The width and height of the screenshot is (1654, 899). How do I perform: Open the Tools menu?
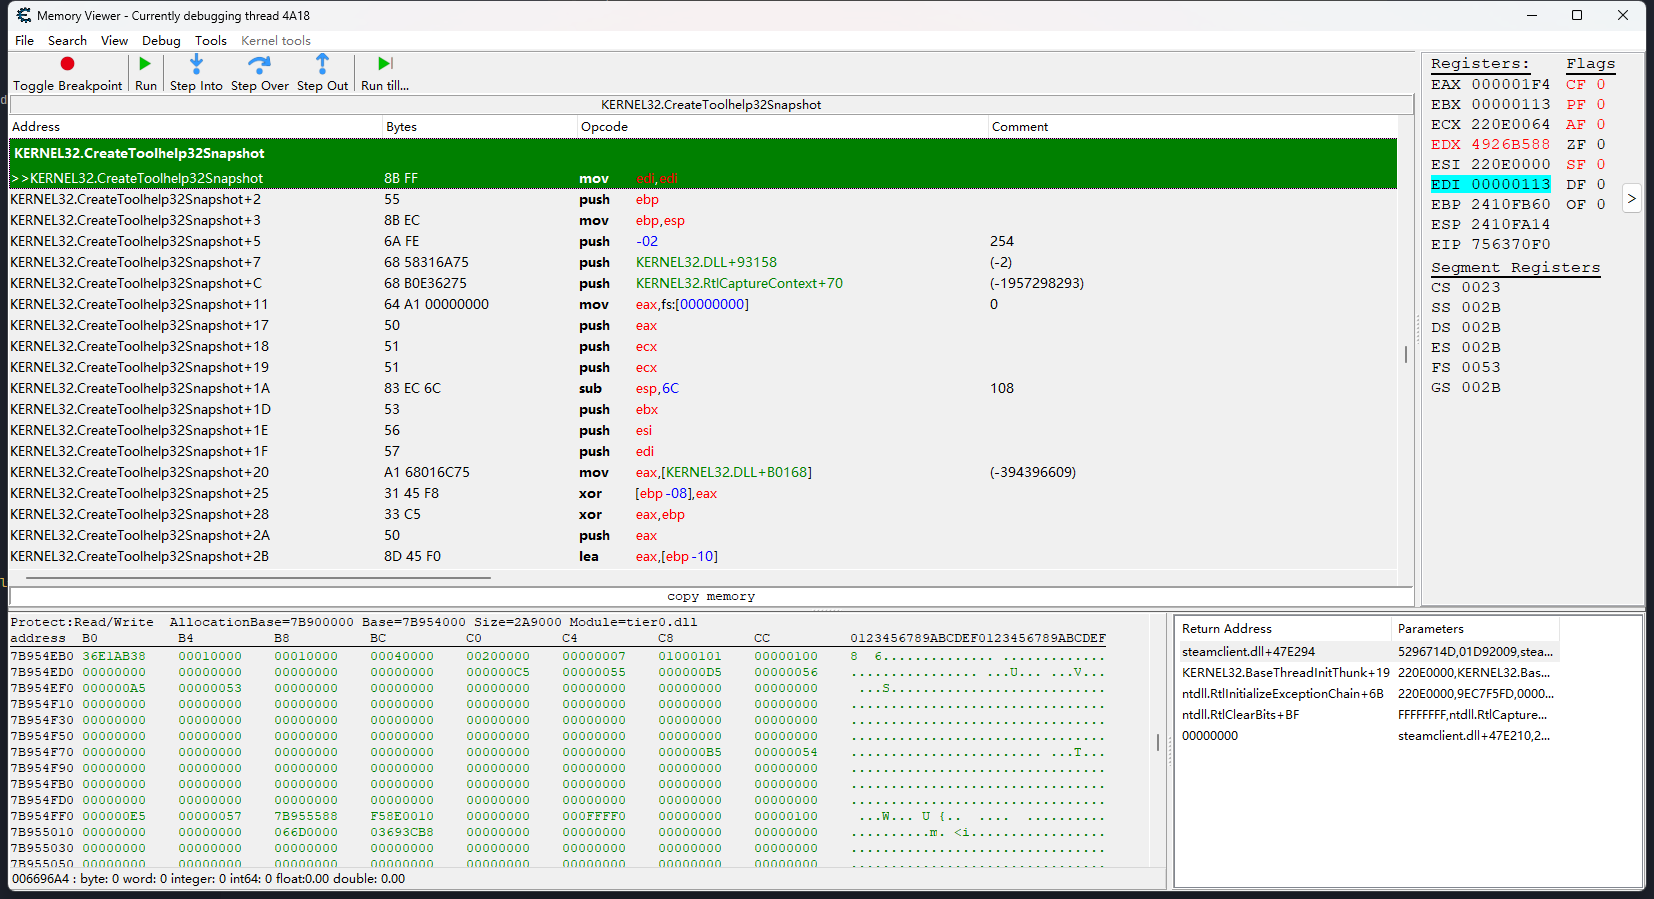point(210,41)
